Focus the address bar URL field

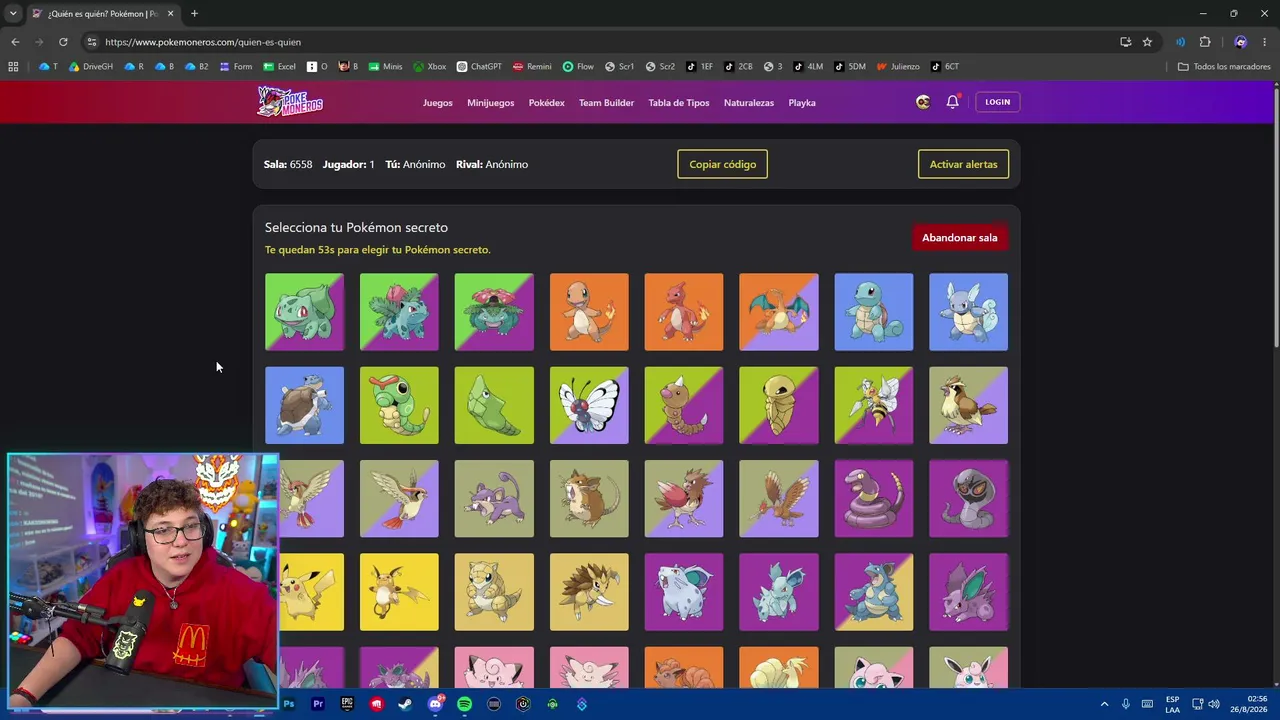[x=600, y=42]
